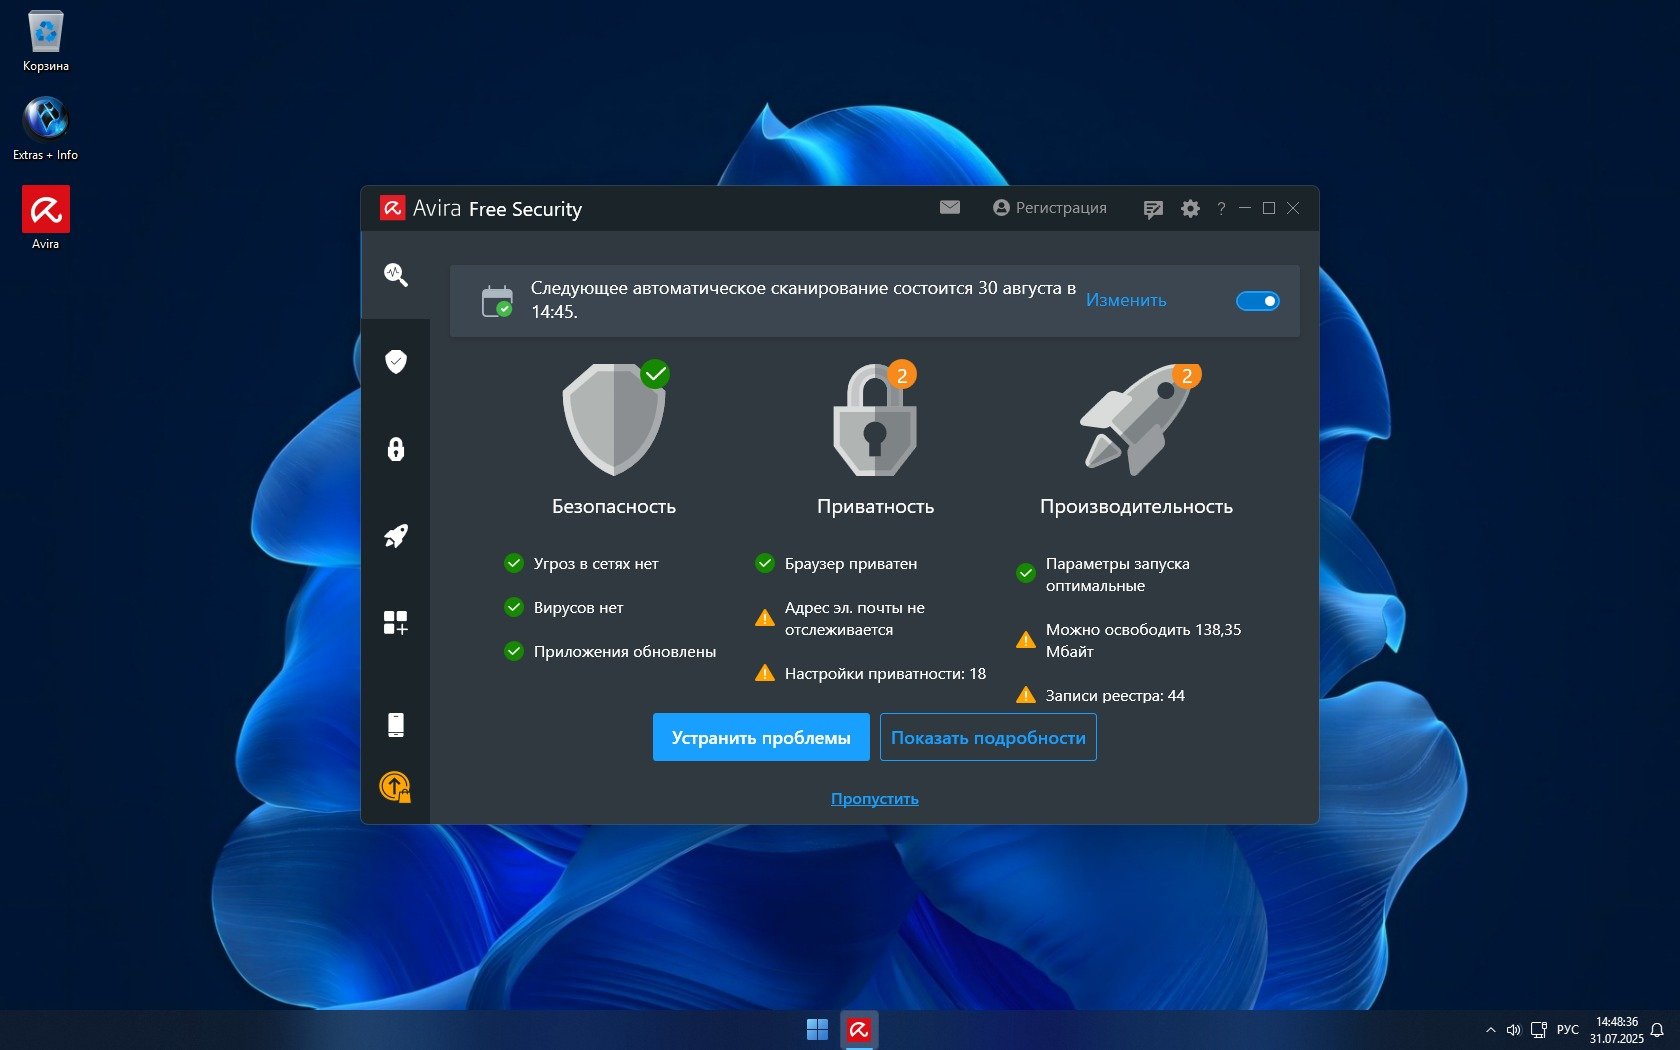Click the question mark help icon
The image size is (1680, 1050).
[x=1221, y=209]
